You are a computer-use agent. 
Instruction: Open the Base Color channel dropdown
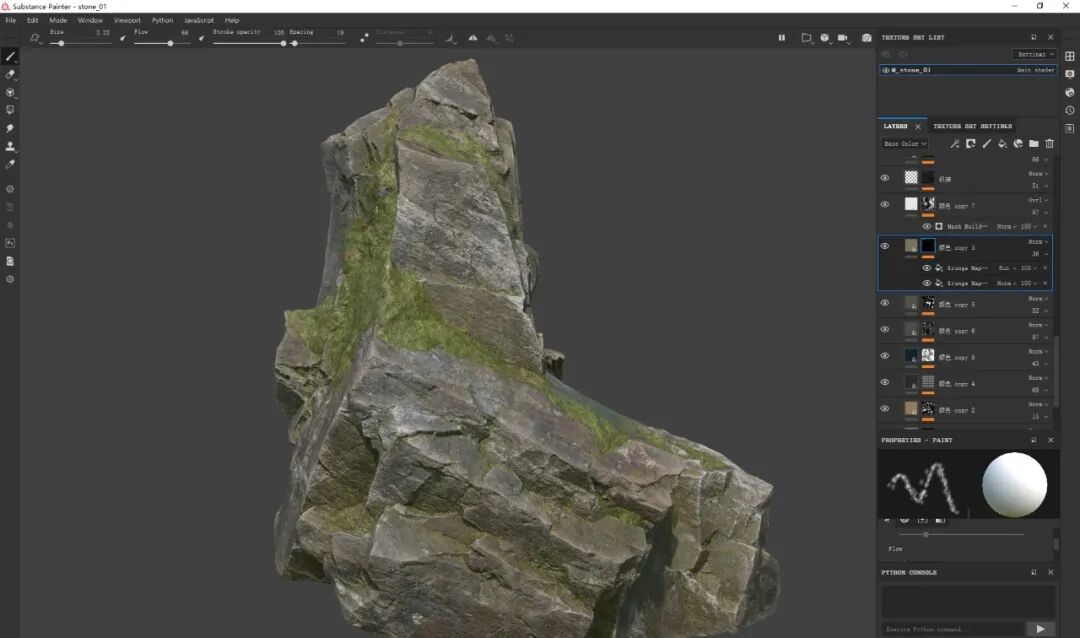click(x=905, y=143)
